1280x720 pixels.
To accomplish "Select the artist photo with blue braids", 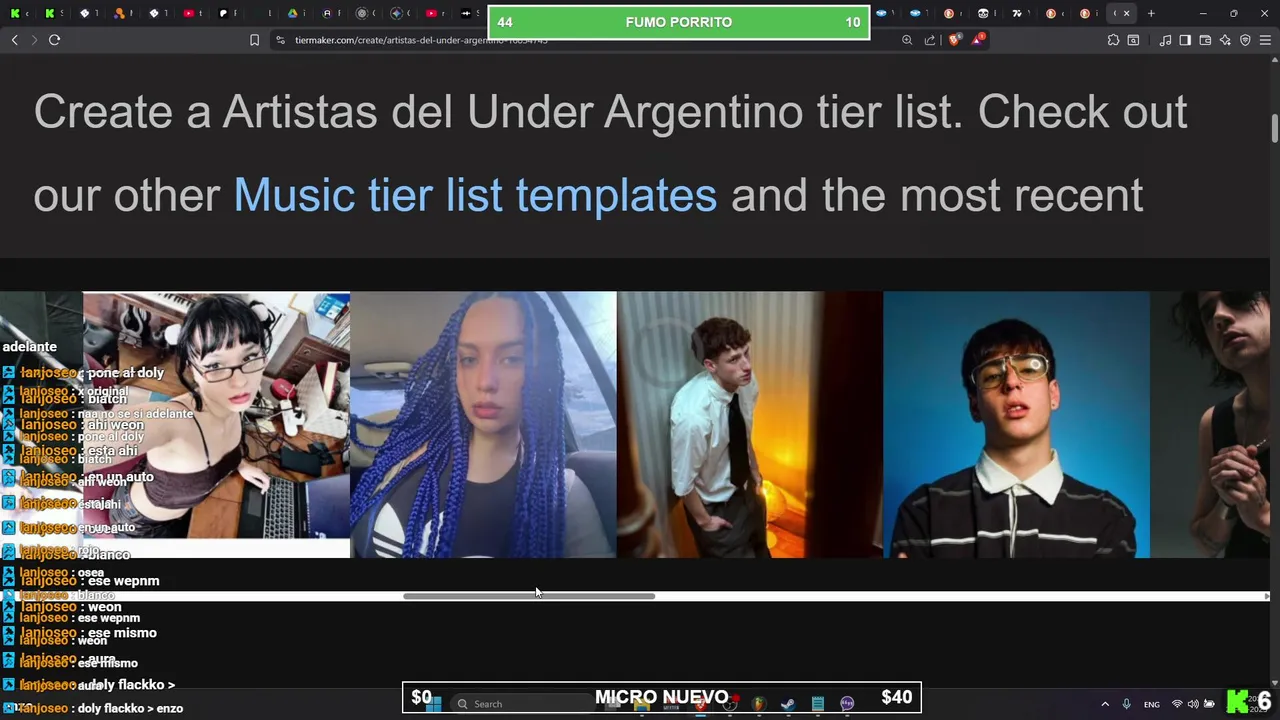I will point(483,424).
